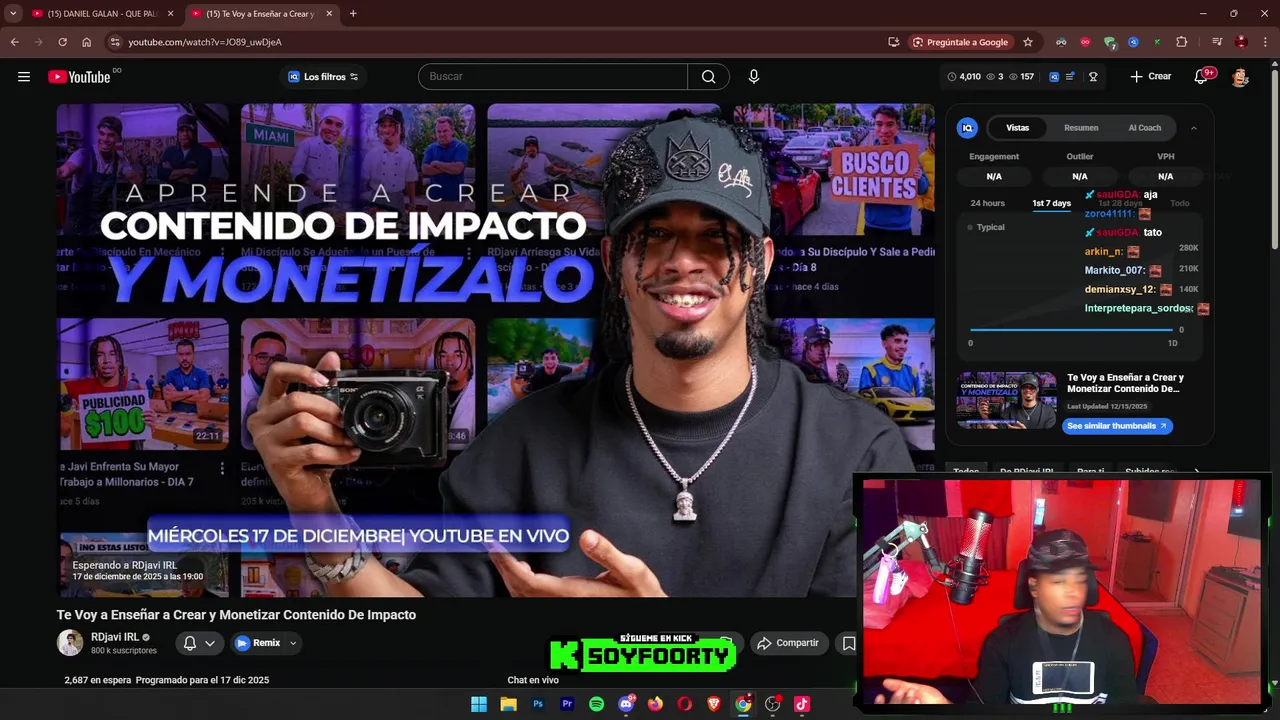The width and height of the screenshot is (1280, 720).
Task: Bookmark this page with the star icon
Action: point(1027,42)
